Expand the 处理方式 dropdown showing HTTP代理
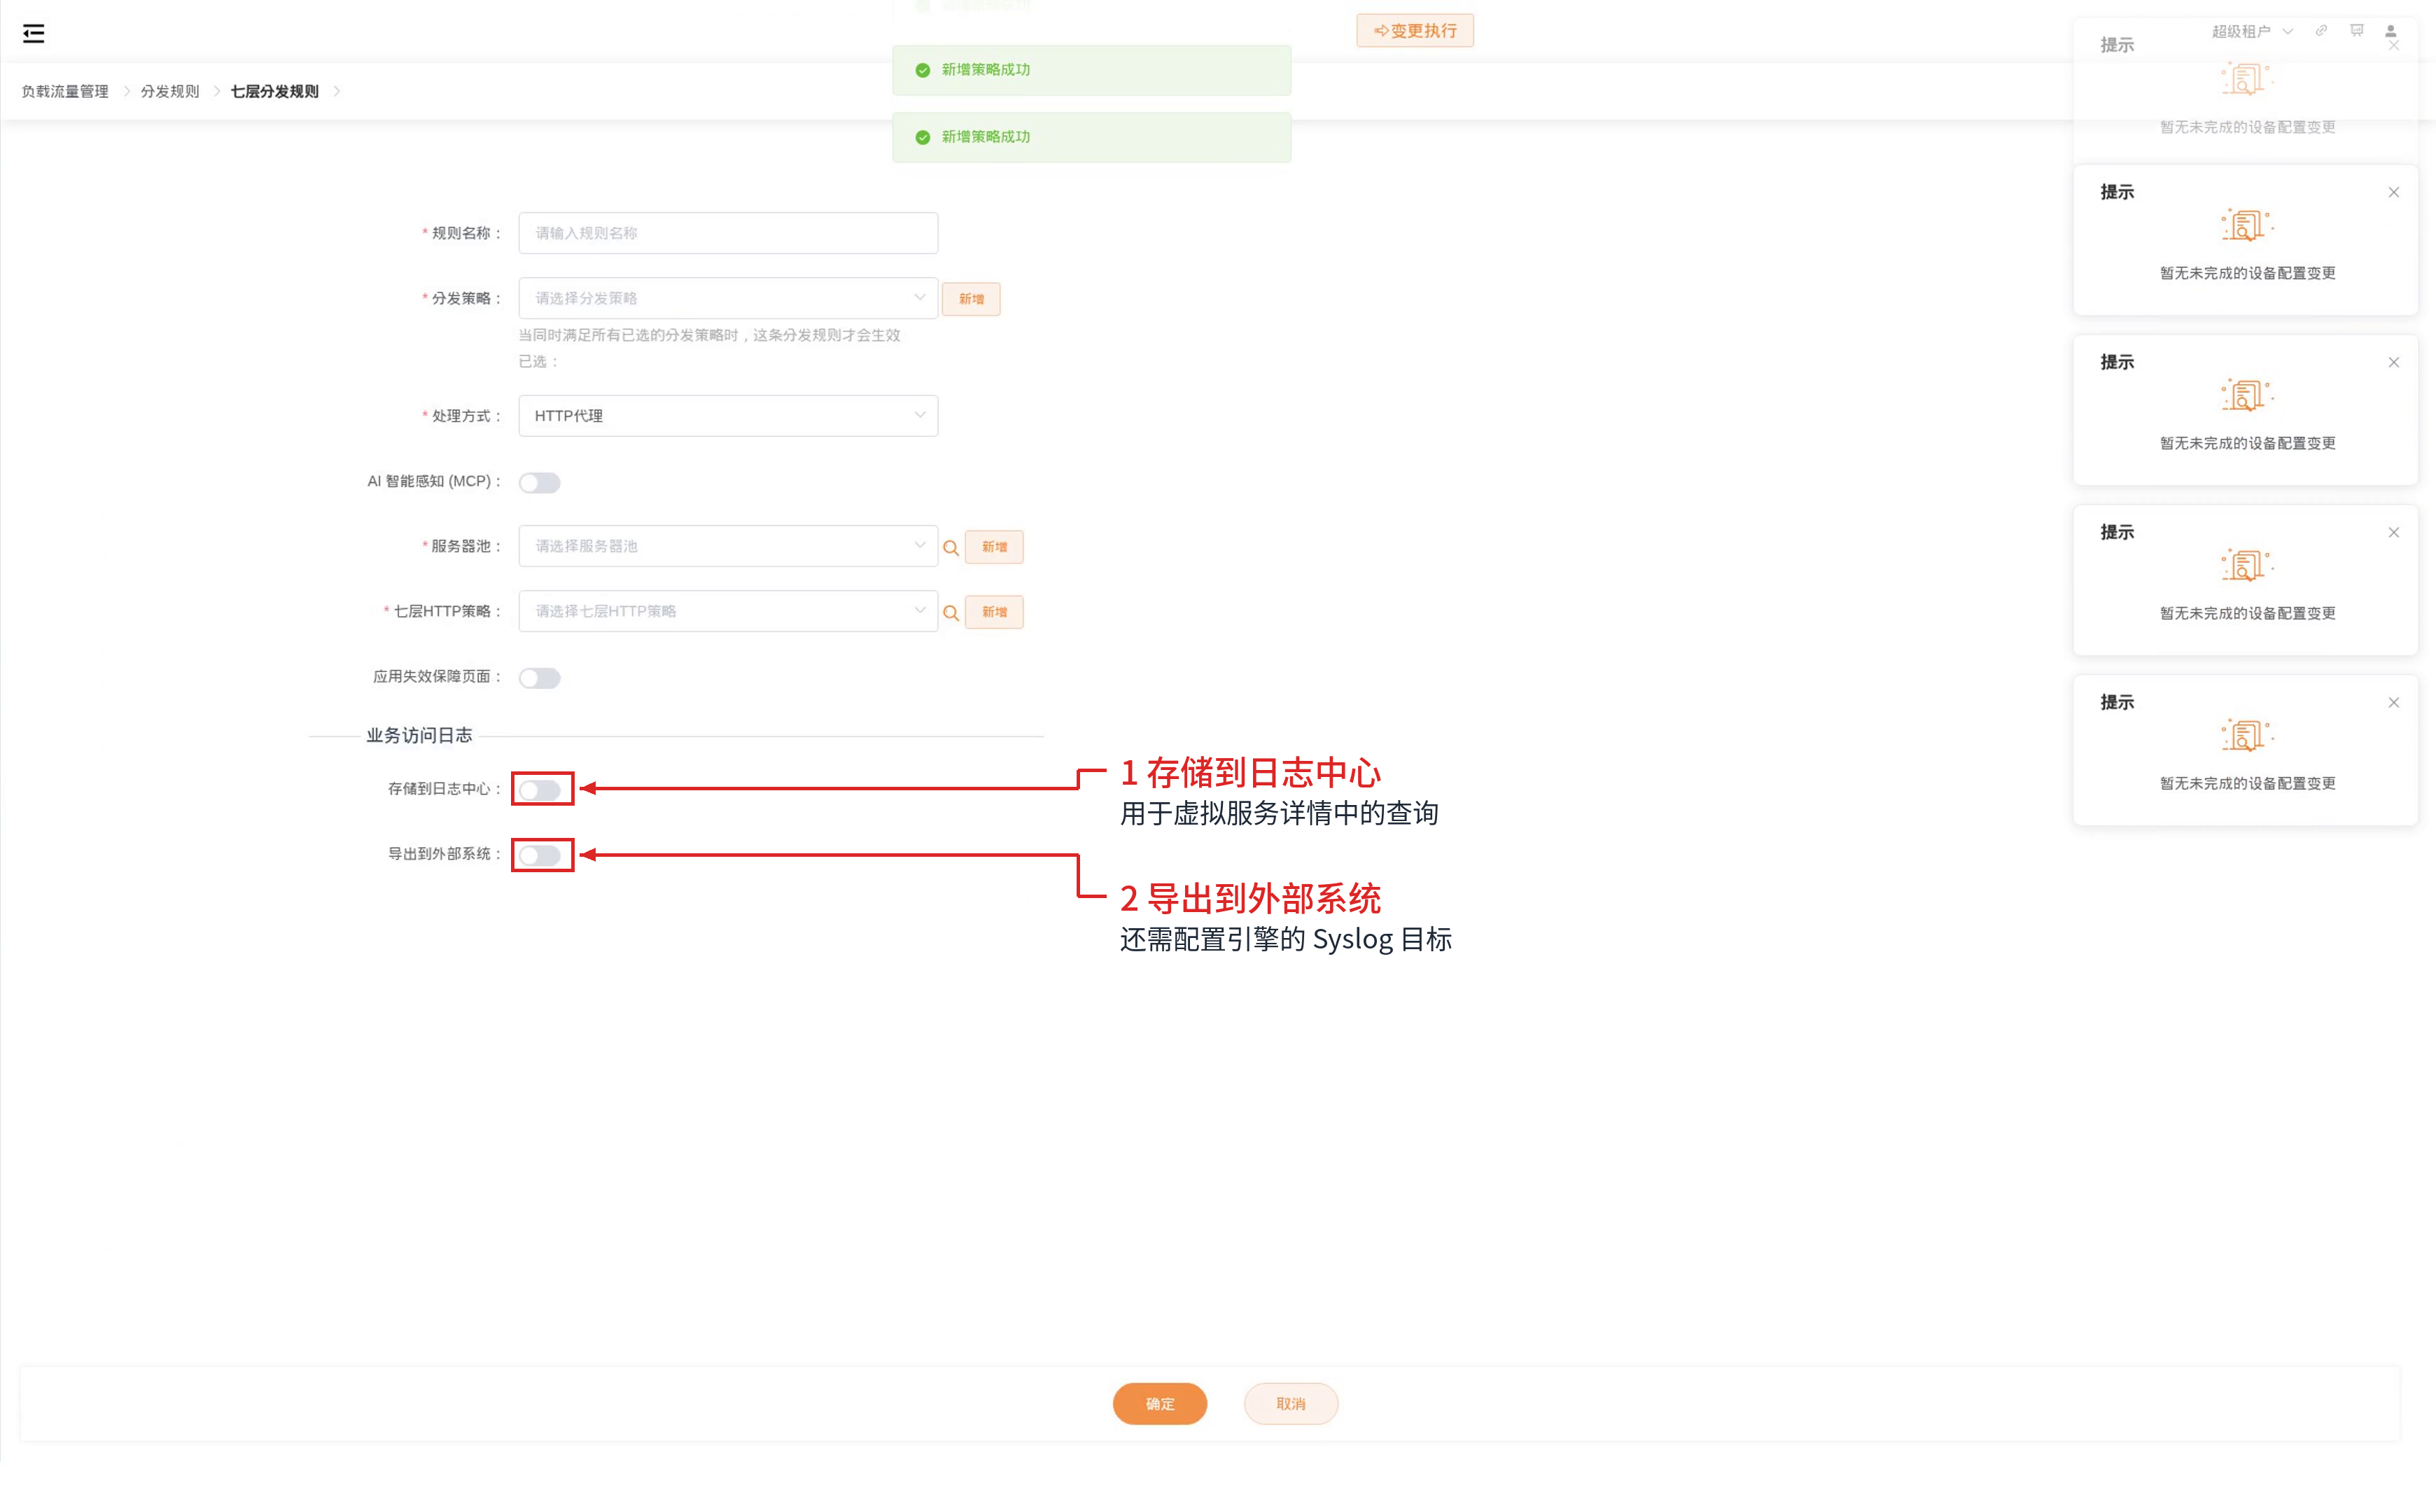Image resolution: width=2436 pixels, height=1512 pixels. [x=728, y=415]
